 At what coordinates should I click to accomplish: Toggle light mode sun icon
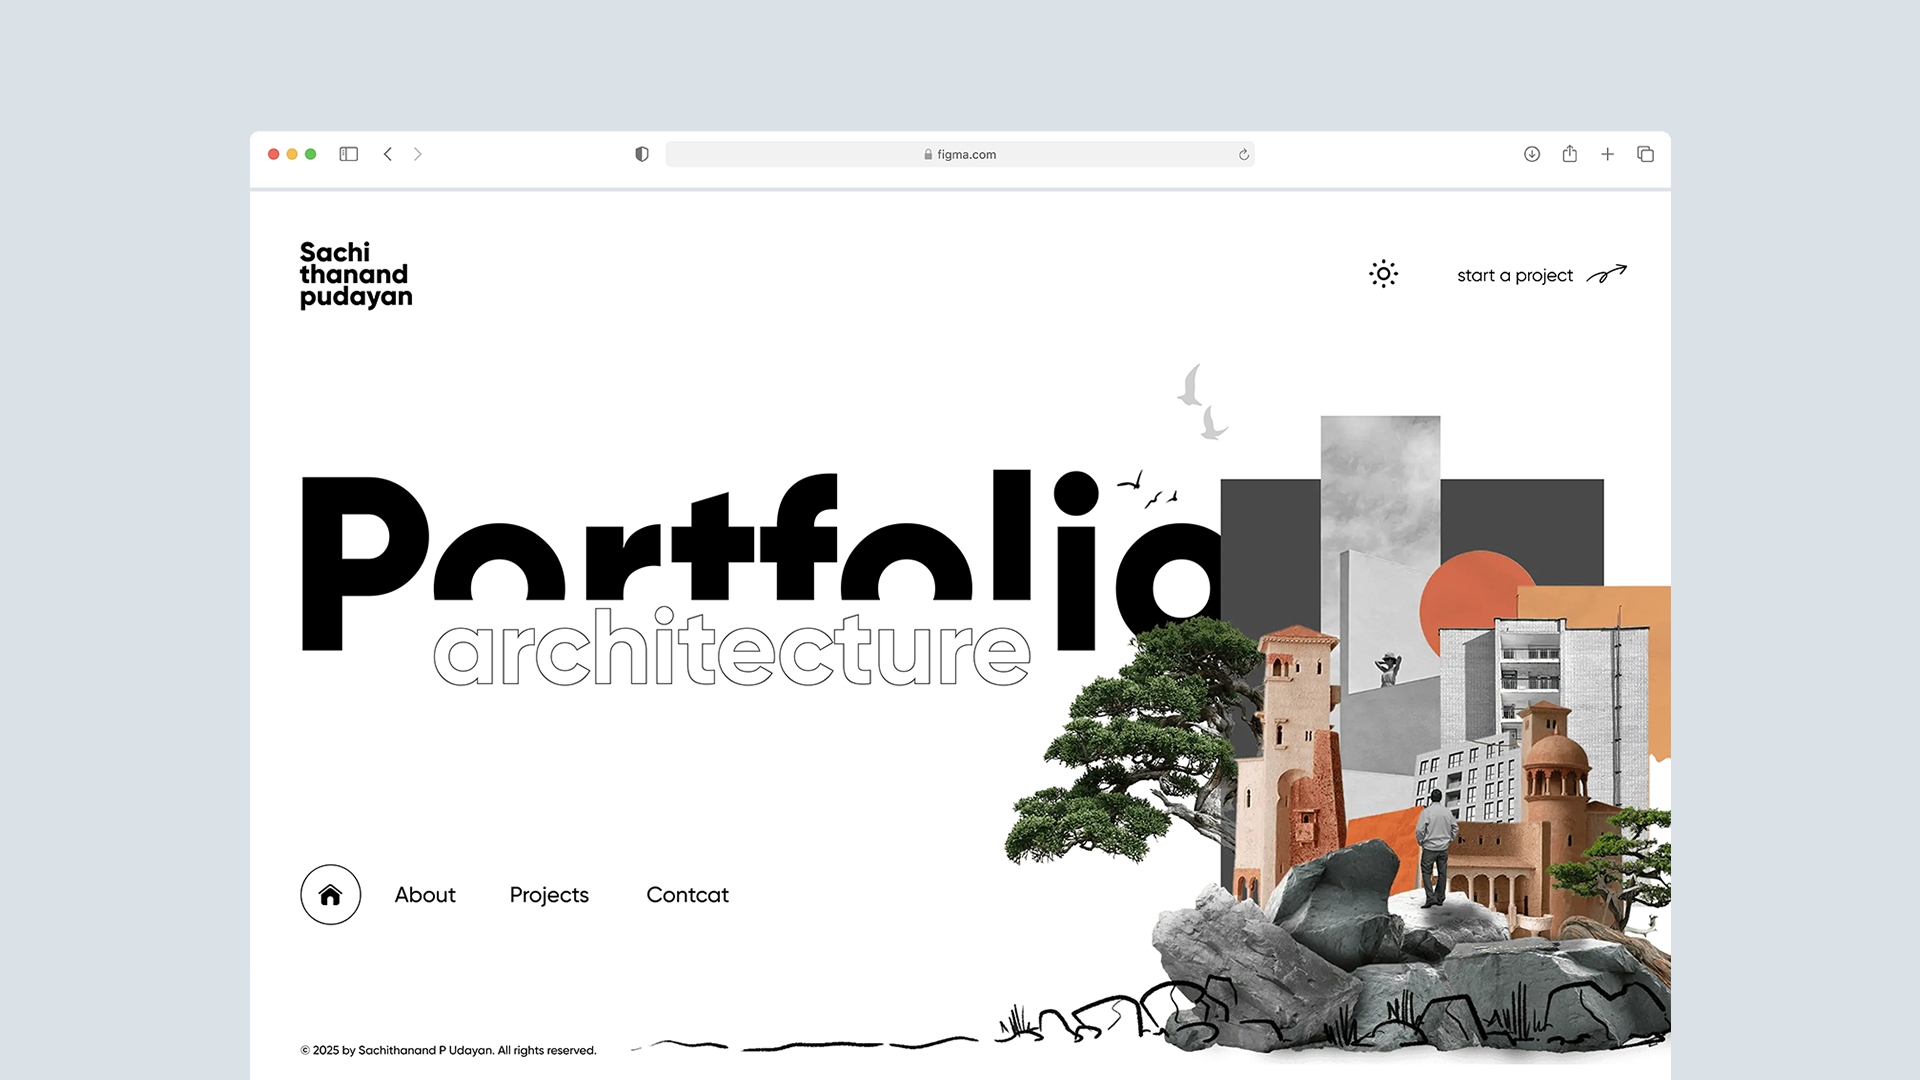tap(1383, 274)
